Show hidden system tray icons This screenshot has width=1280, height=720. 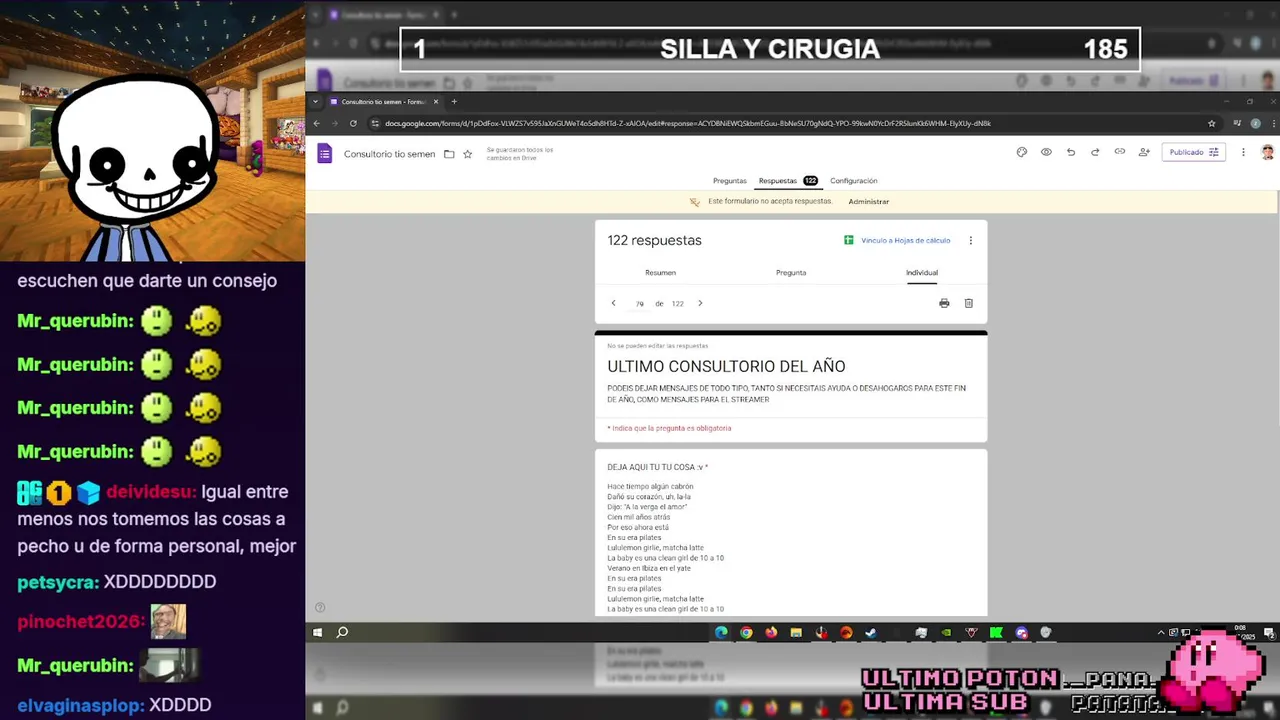tap(1161, 632)
